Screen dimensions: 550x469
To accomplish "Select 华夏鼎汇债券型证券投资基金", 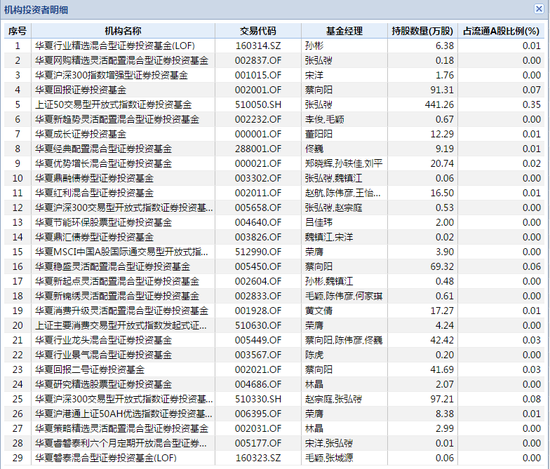I will pos(274,237).
